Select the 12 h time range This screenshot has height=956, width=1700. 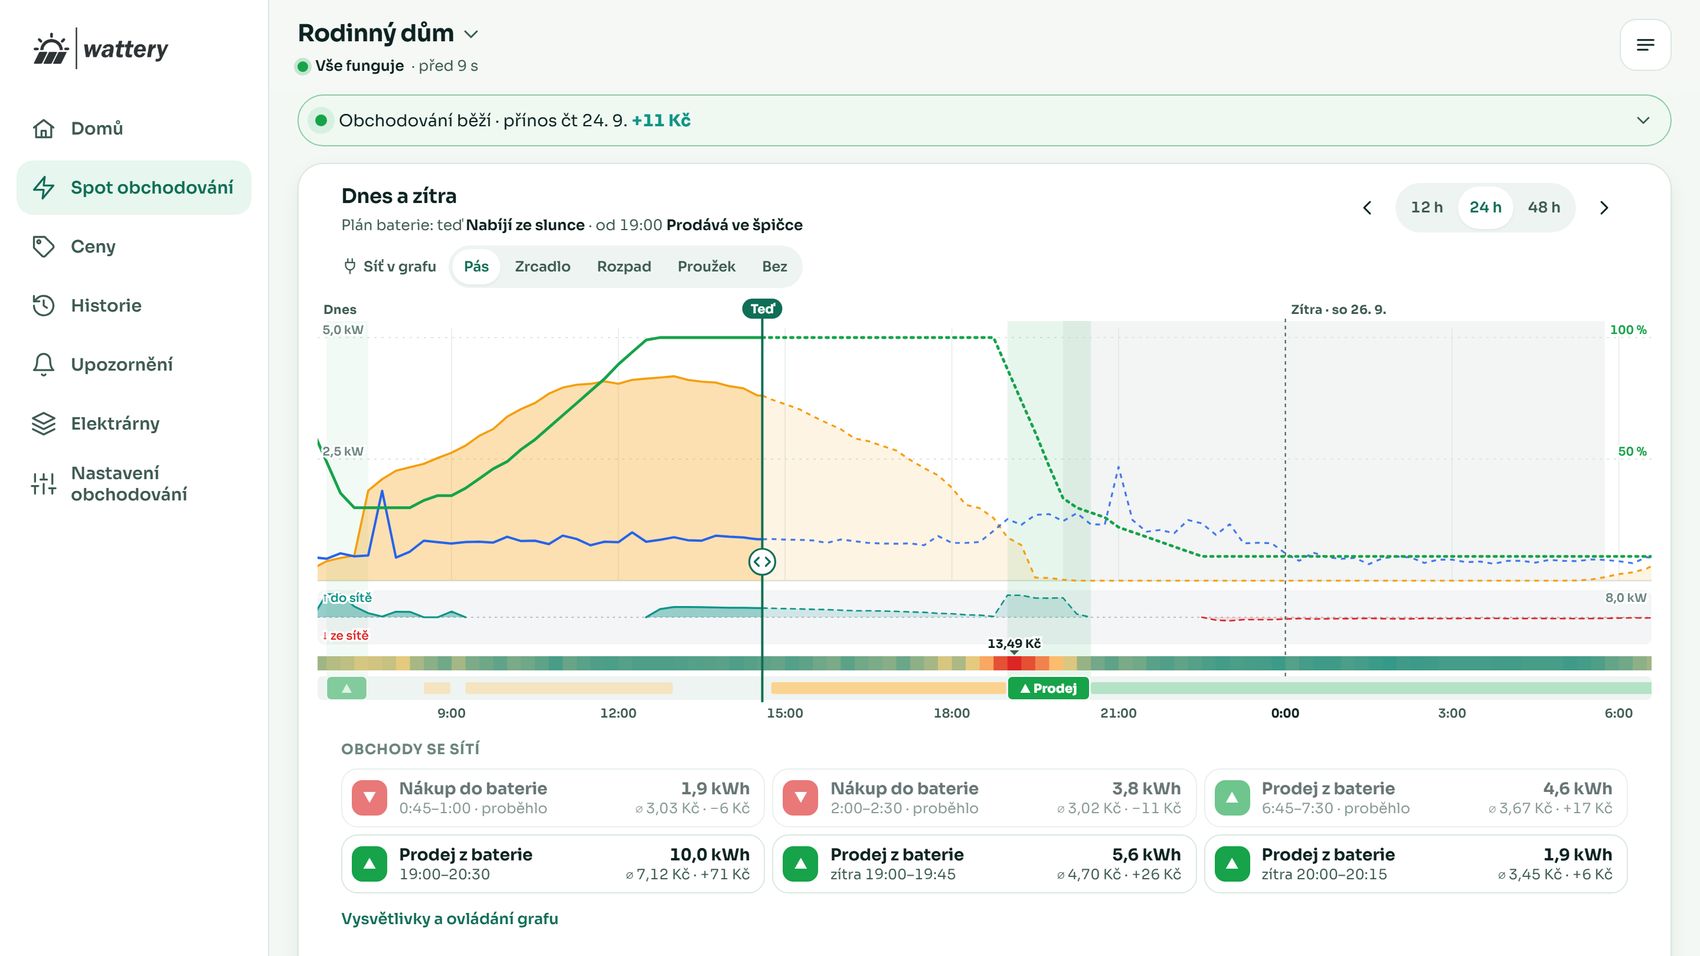click(1427, 207)
